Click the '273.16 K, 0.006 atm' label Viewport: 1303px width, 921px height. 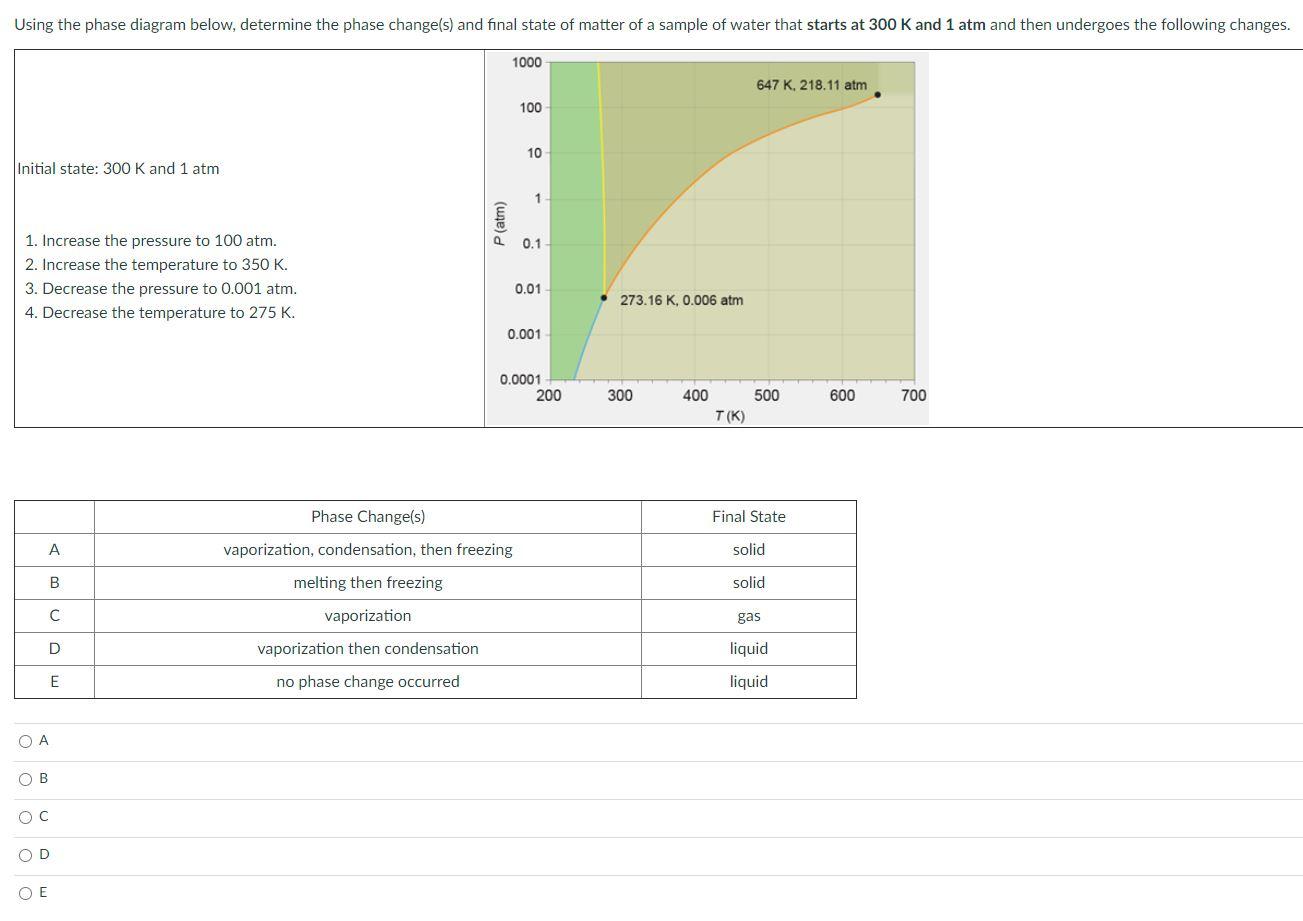pos(681,300)
